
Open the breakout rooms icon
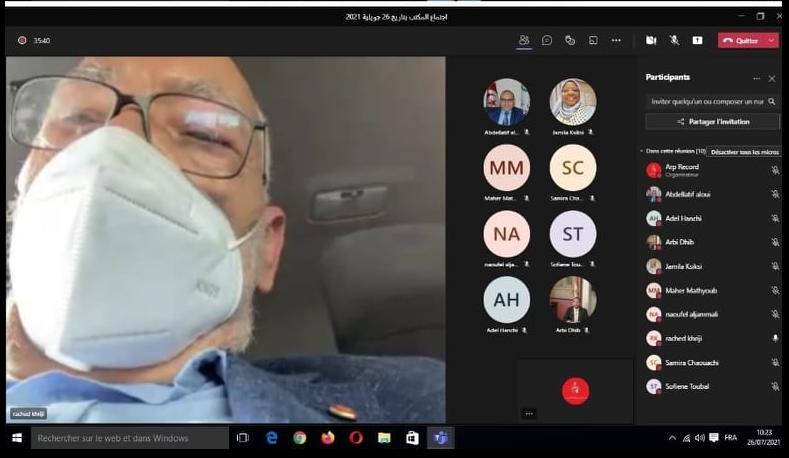coord(593,40)
